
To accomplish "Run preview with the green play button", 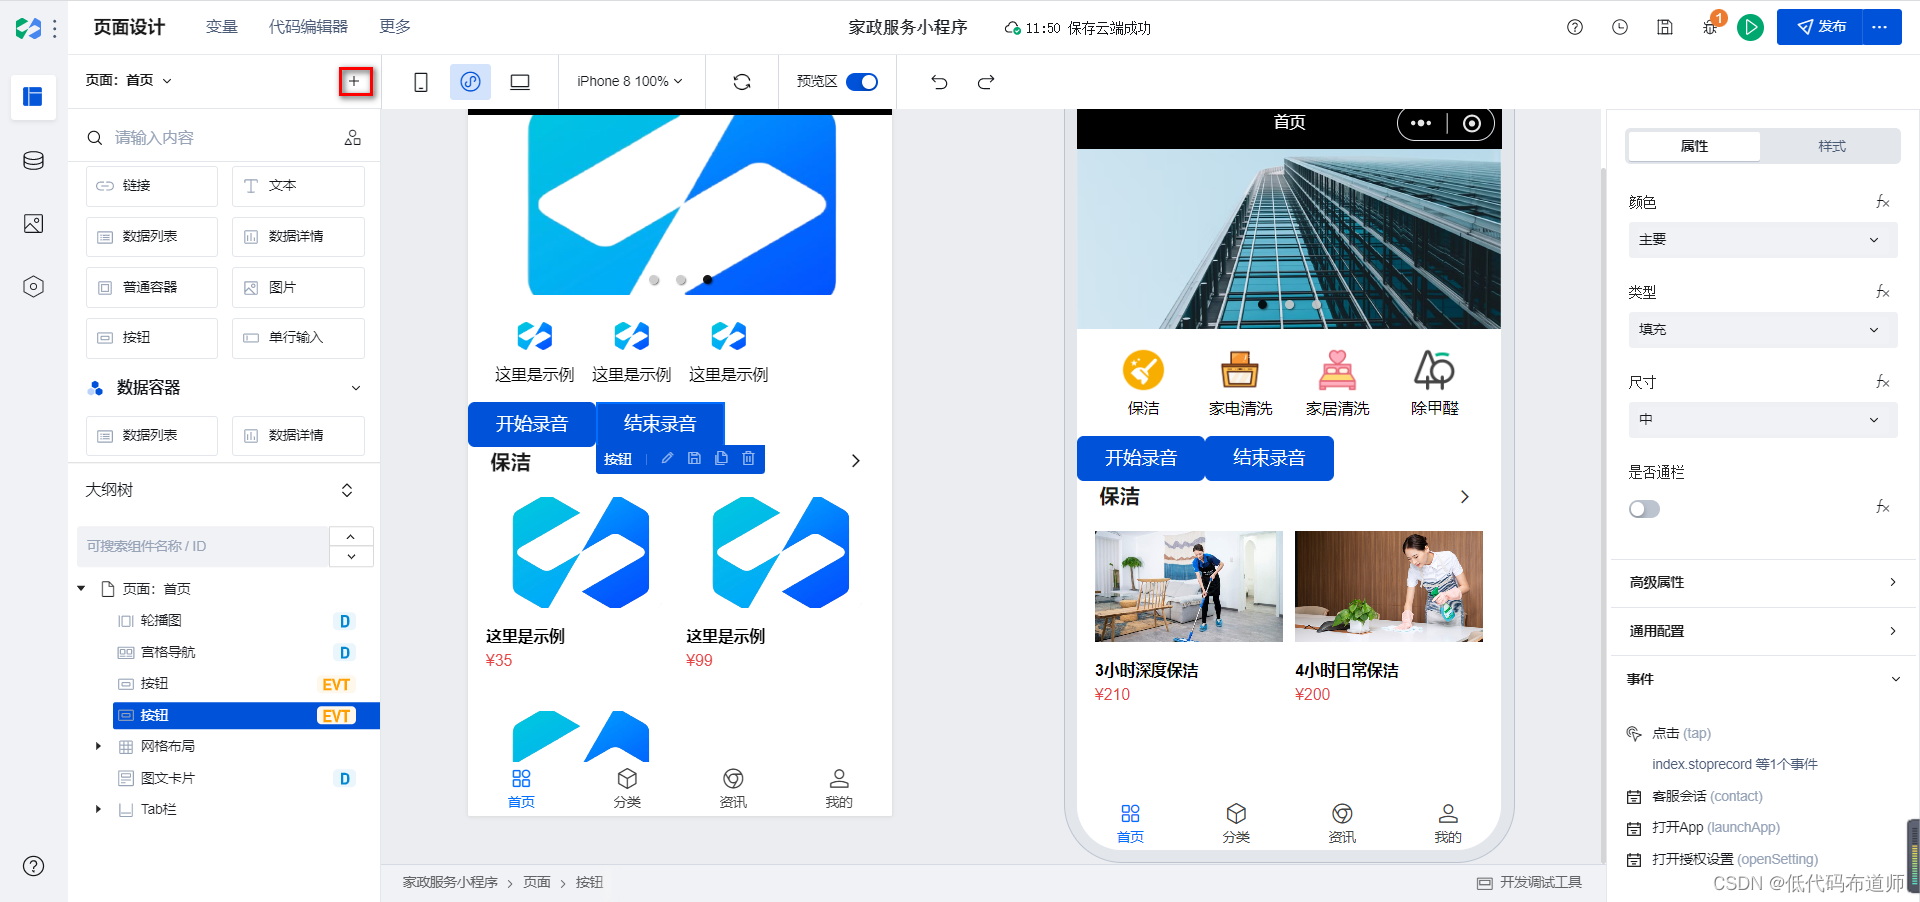I will [x=1750, y=27].
